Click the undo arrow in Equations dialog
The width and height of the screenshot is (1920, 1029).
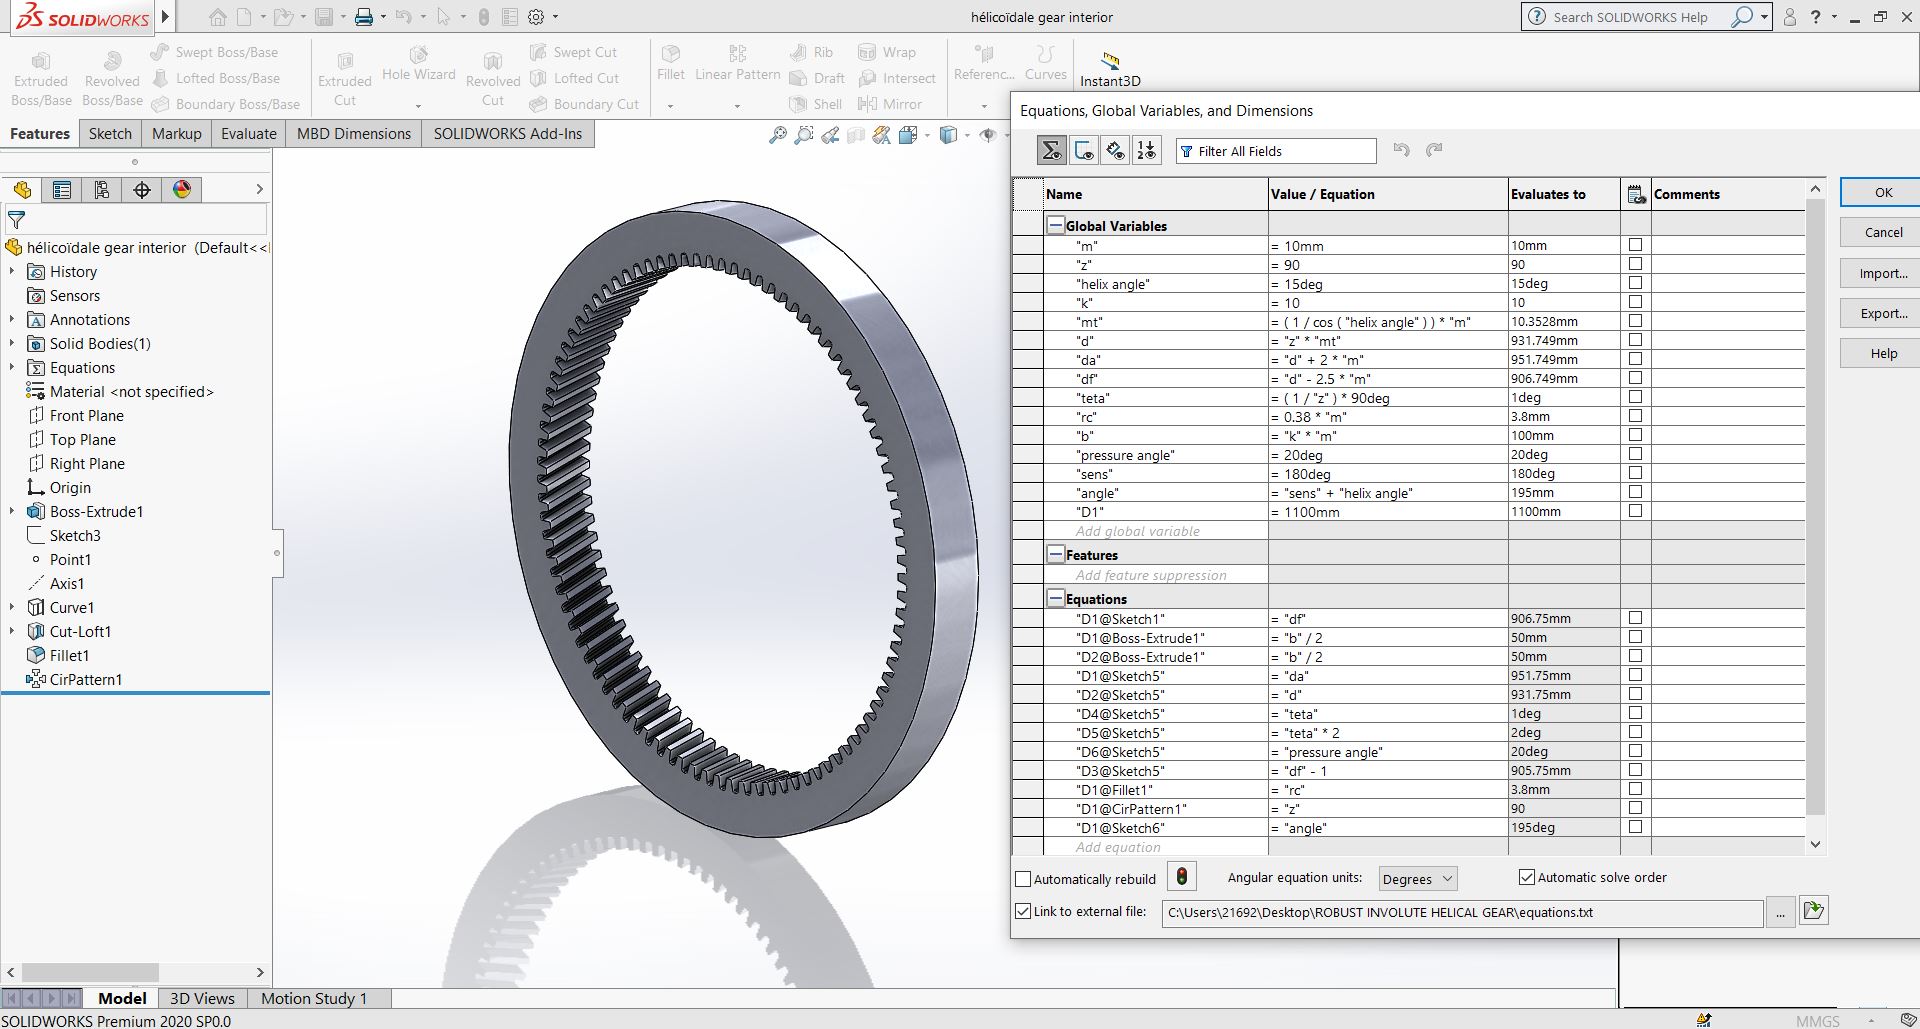1401,150
